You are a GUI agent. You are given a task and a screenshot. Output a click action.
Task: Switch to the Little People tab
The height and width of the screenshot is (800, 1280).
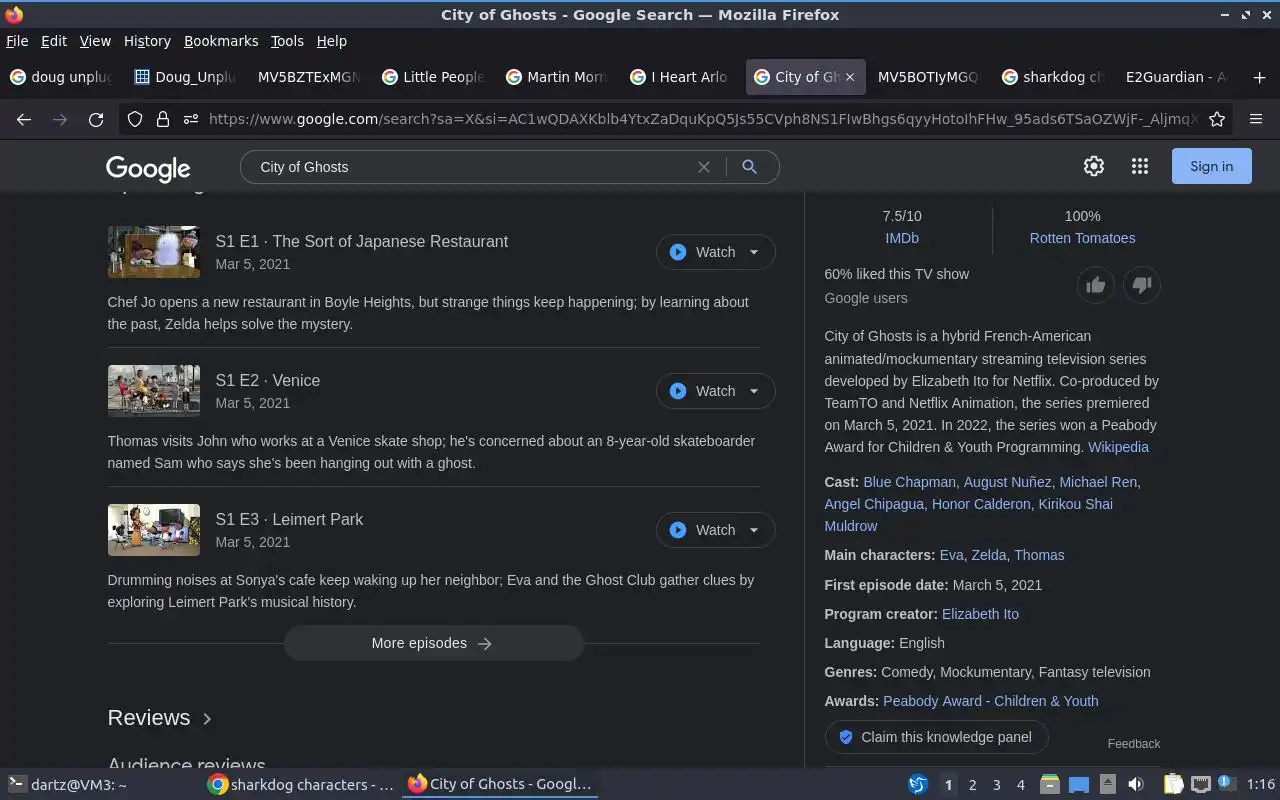point(433,77)
